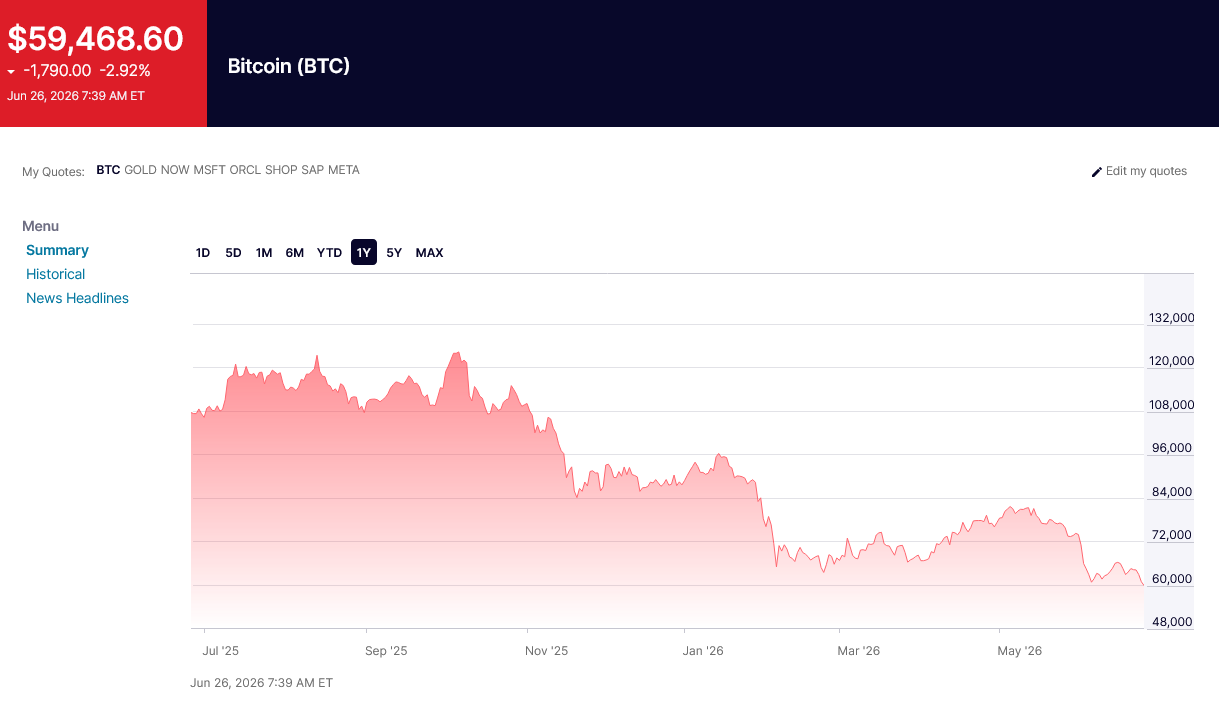The height and width of the screenshot is (708, 1219).
Task: Click the Menu heading
Action: click(41, 226)
